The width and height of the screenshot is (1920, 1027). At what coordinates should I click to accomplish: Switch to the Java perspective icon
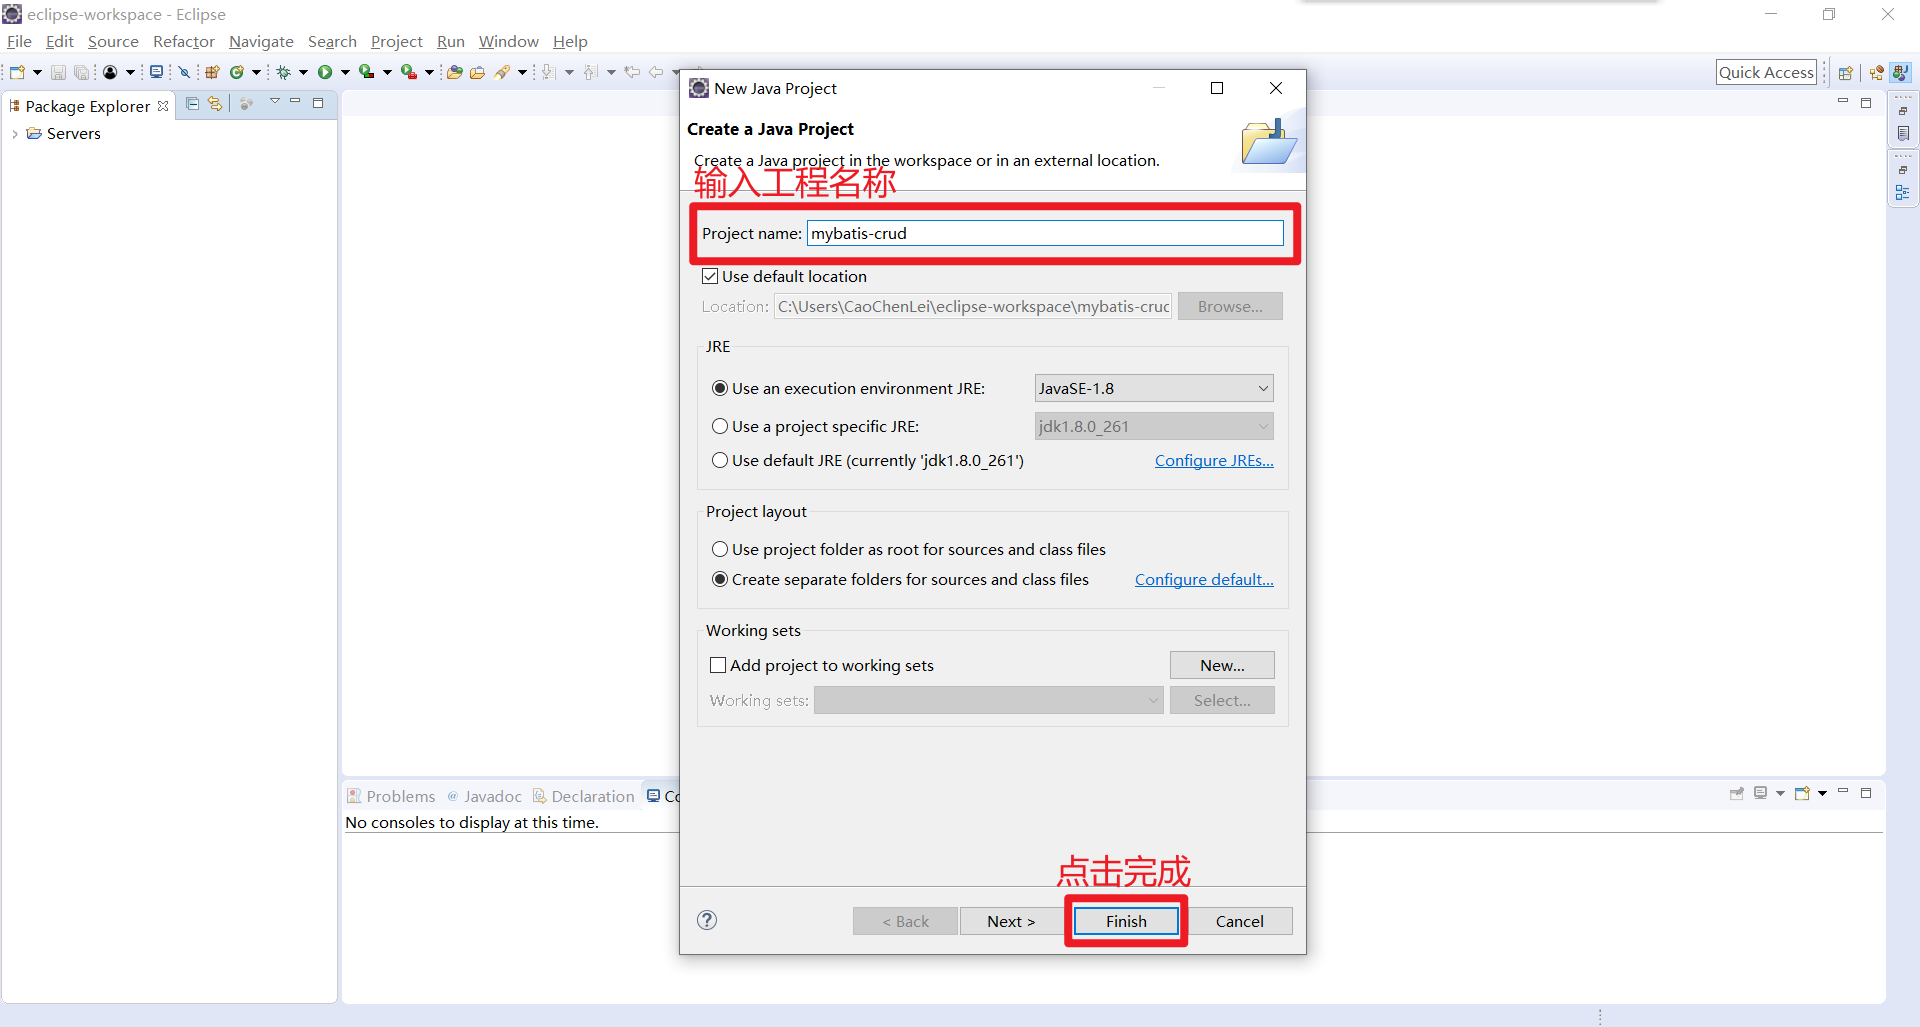[x=1901, y=72]
